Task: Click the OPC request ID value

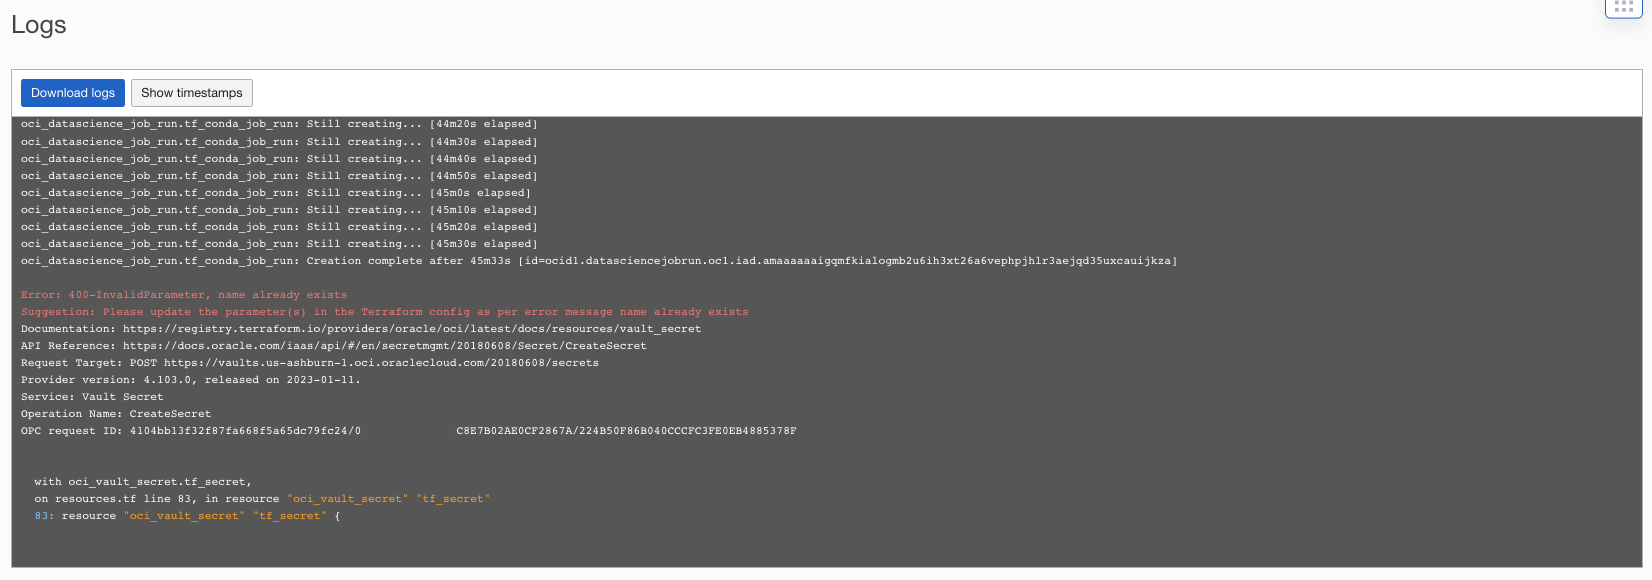Action: 245,431
